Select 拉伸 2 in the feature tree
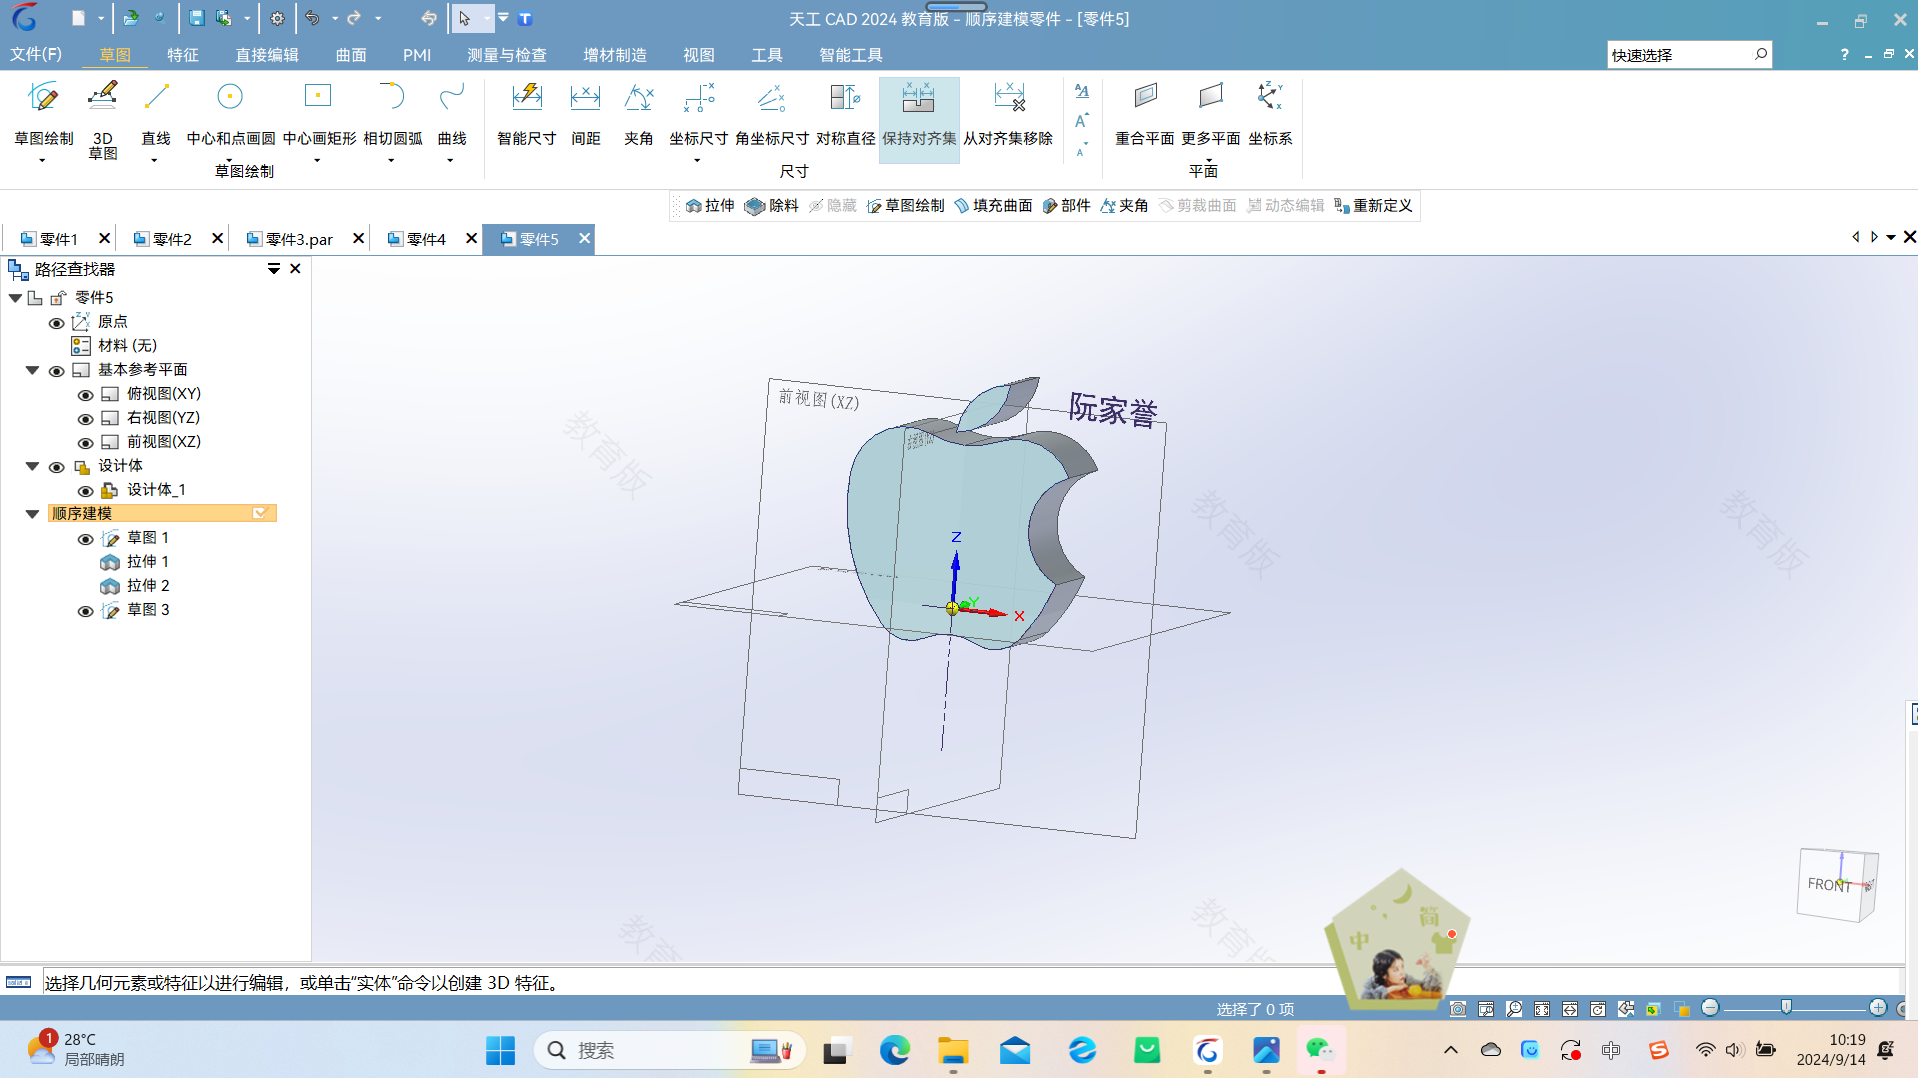The image size is (1918, 1078). coord(148,585)
